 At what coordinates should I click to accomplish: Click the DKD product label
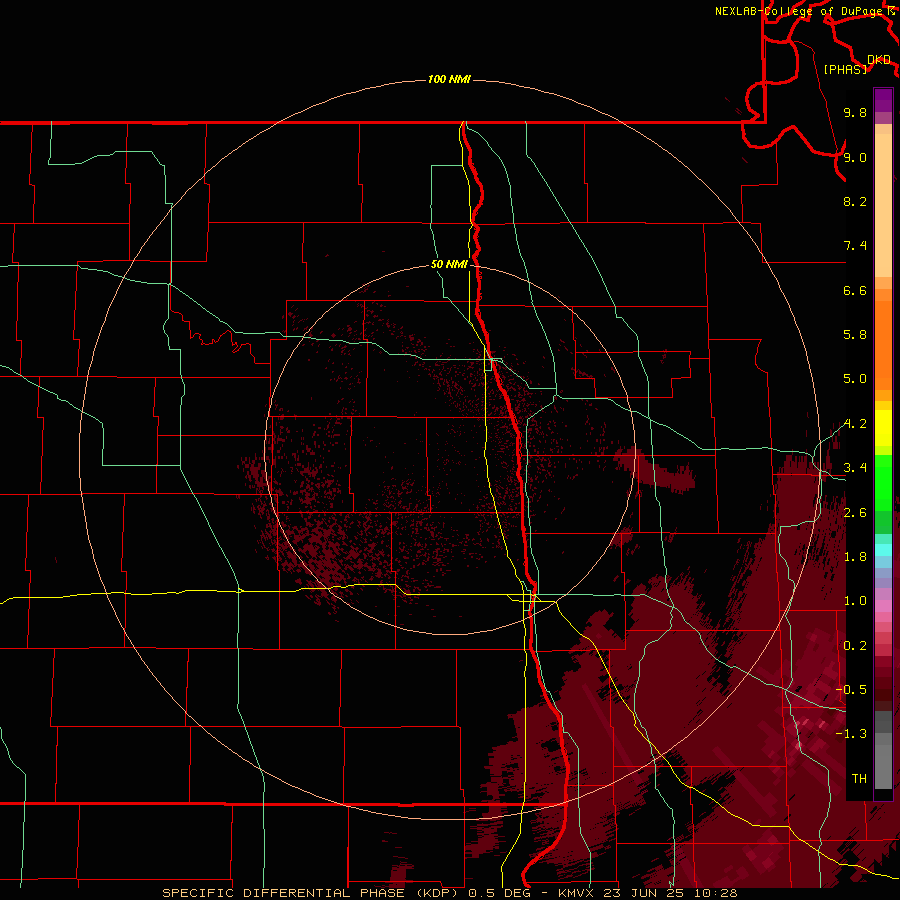pos(879,60)
